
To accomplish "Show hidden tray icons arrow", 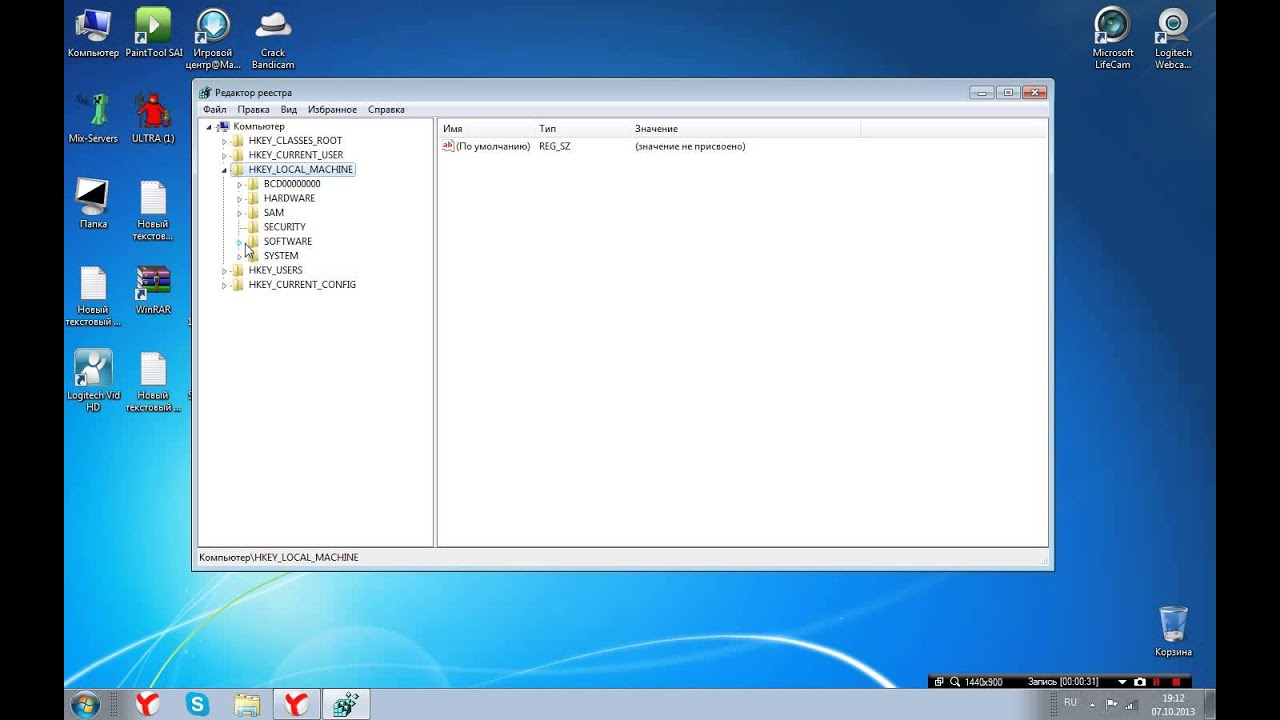I will [x=1090, y=703].
